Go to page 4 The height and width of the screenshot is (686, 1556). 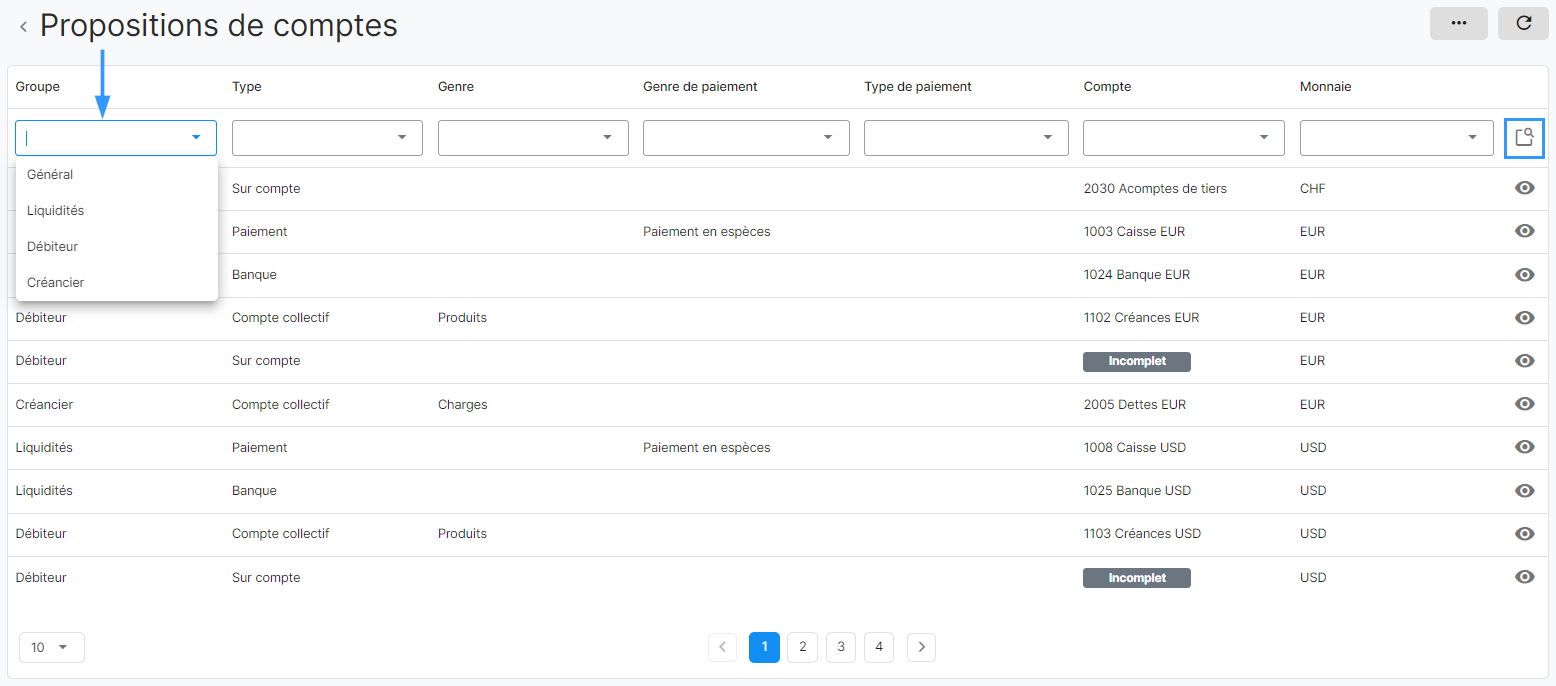coord(879,647)
